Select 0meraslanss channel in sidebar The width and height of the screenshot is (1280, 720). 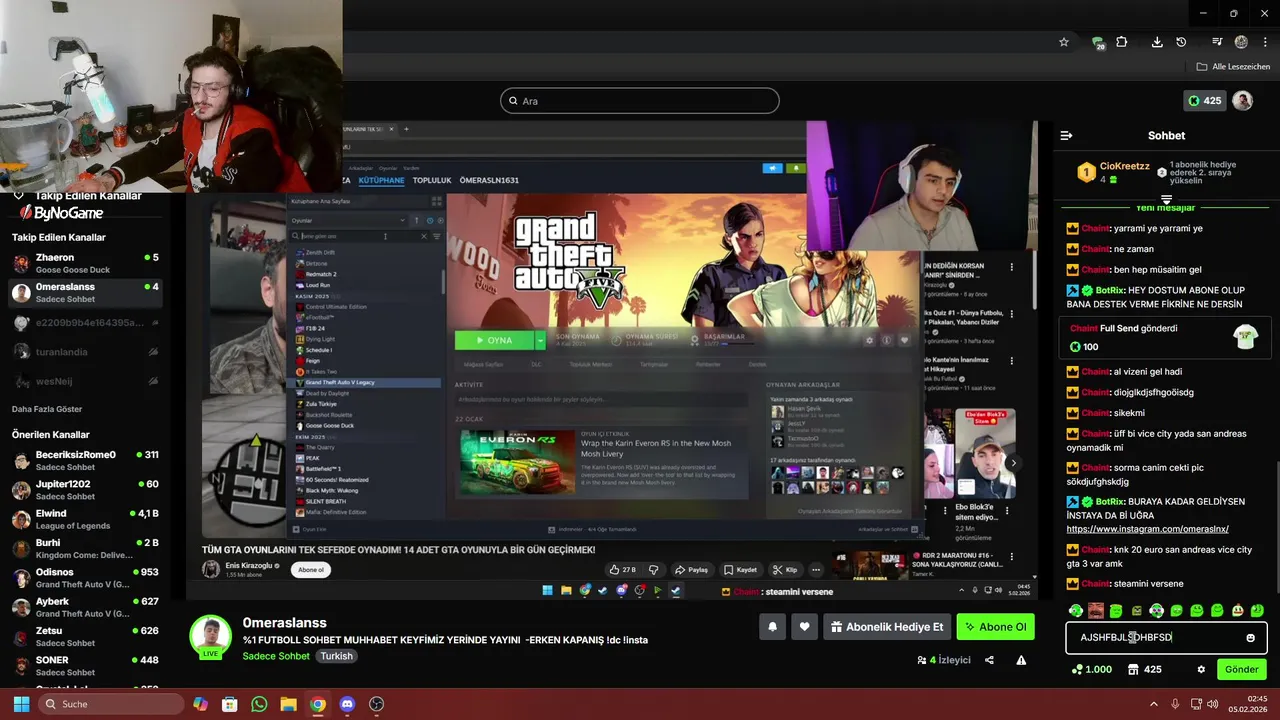click(x=85, y=292)
